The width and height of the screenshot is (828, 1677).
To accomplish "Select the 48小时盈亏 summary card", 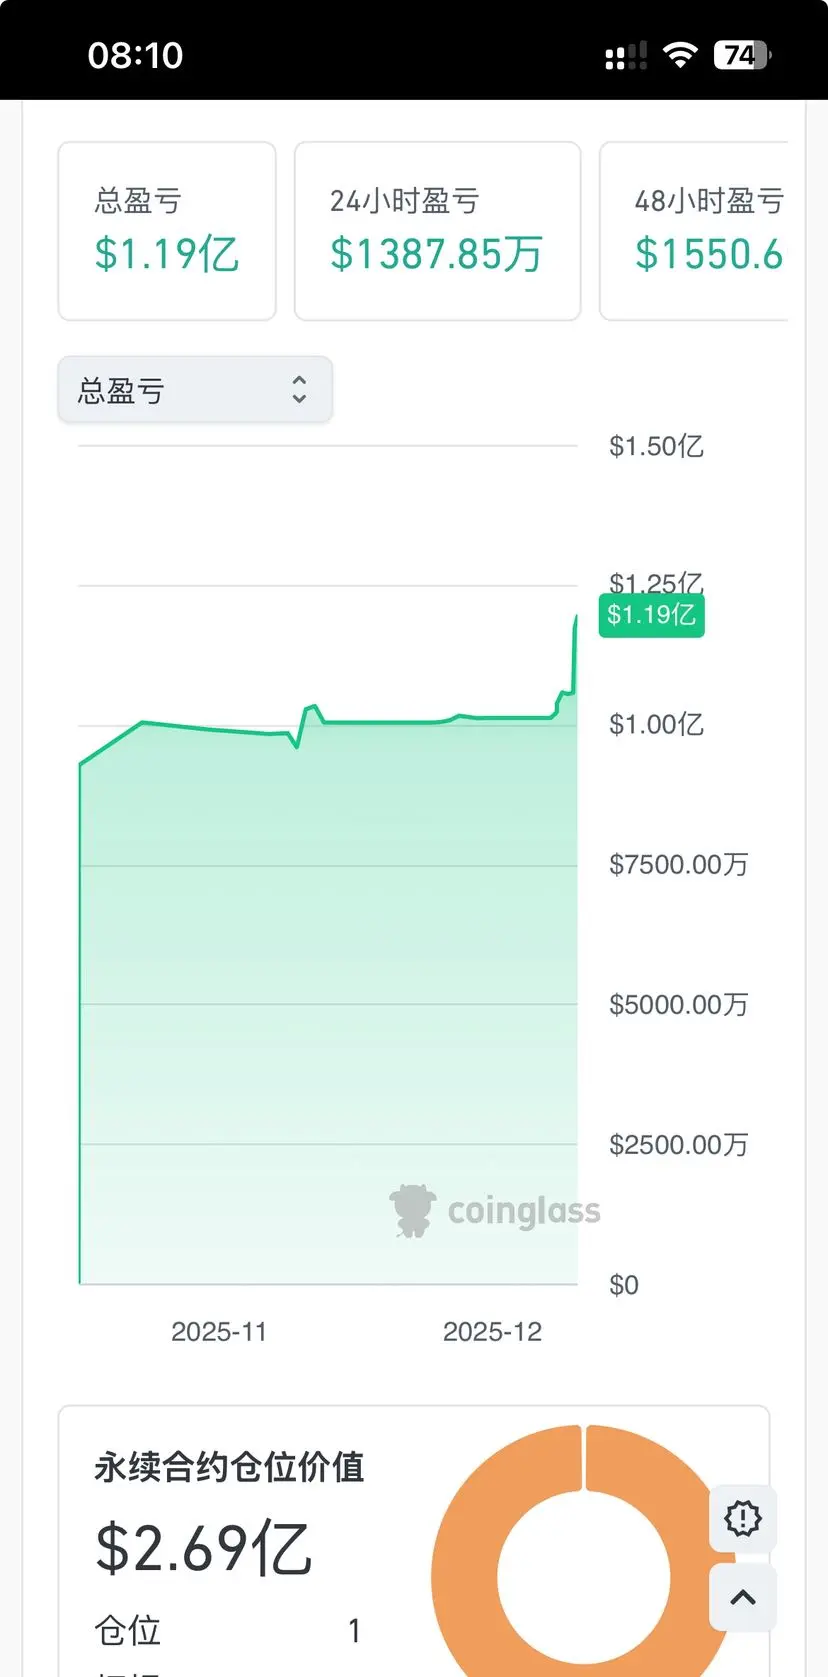I will [x=694, y=231].
